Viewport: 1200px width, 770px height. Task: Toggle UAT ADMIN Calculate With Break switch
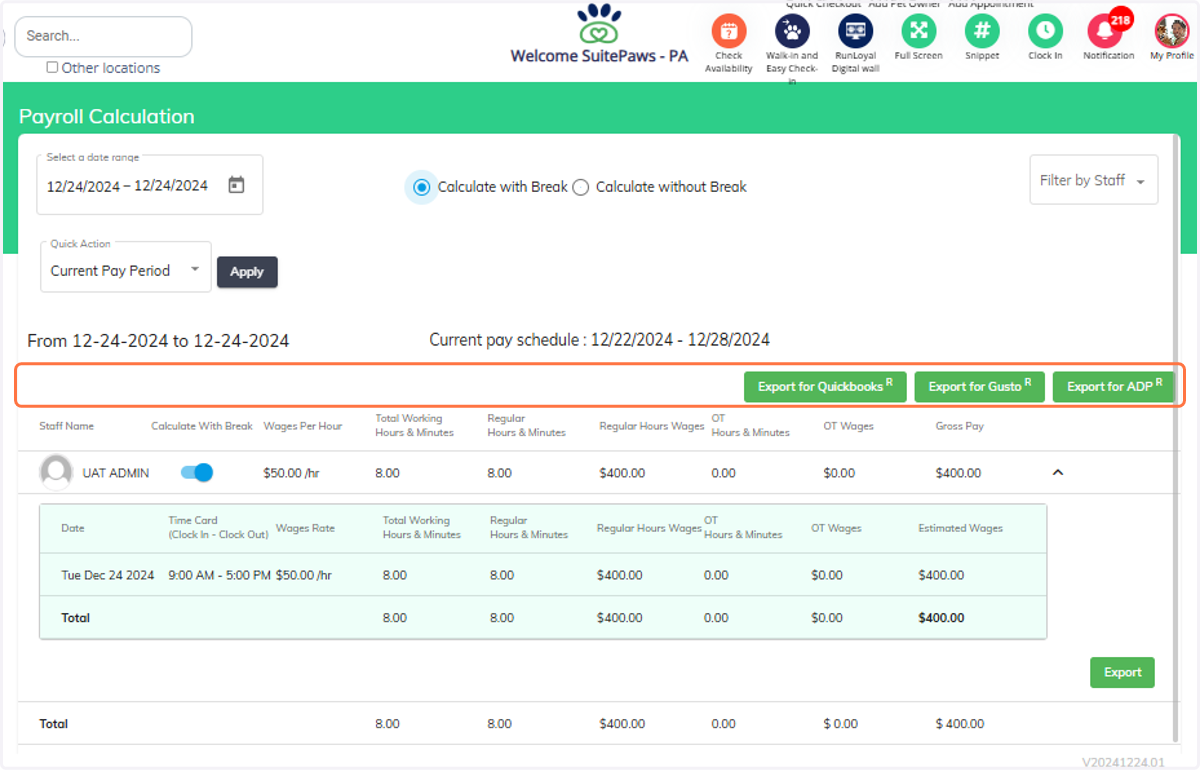point(197,472)
